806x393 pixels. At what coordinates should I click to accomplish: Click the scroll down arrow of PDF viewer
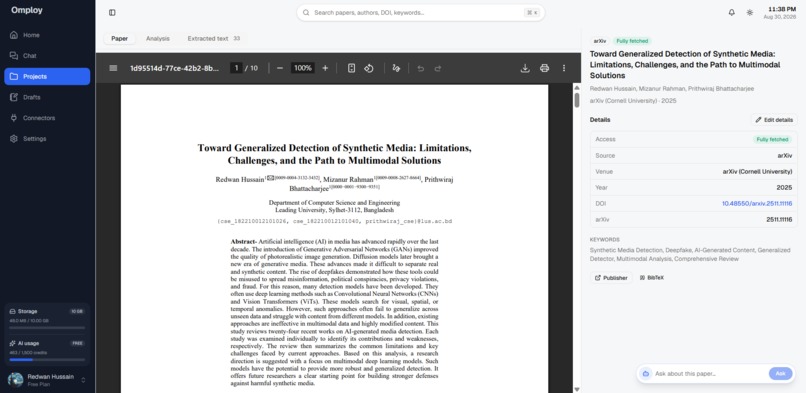577,389
